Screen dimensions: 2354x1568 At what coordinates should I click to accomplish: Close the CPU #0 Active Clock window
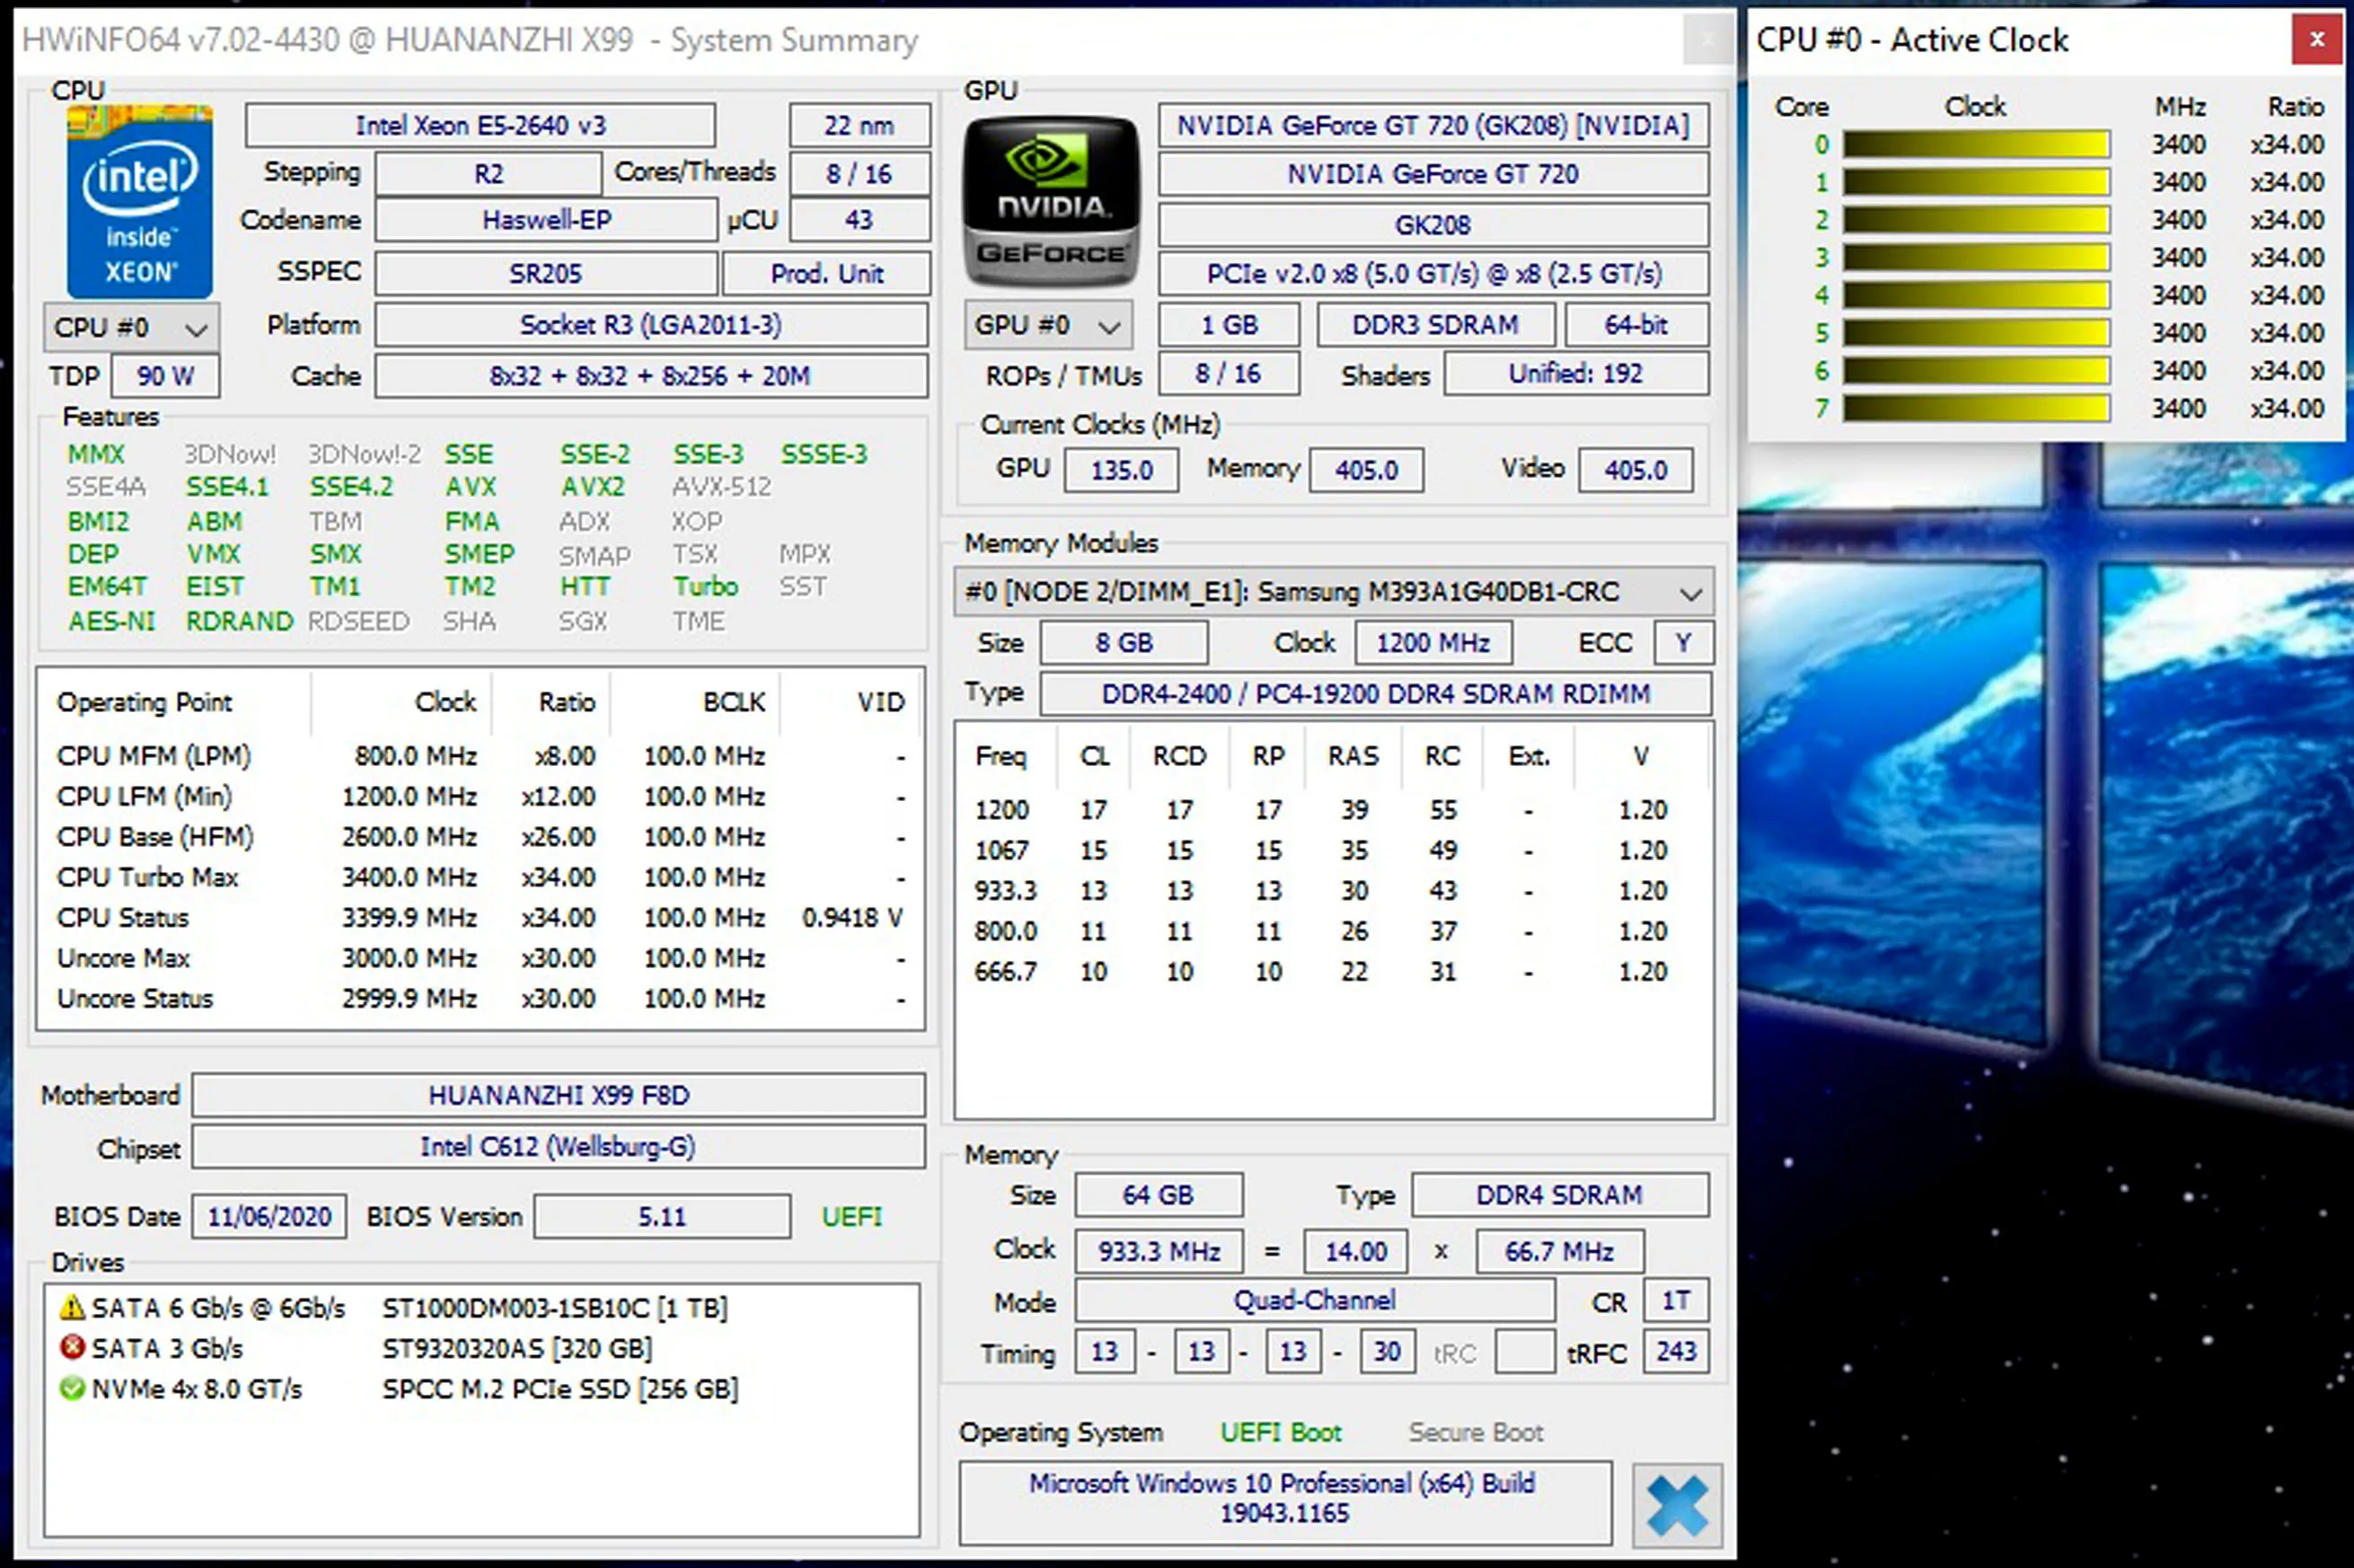click(x=2316, y=40)
